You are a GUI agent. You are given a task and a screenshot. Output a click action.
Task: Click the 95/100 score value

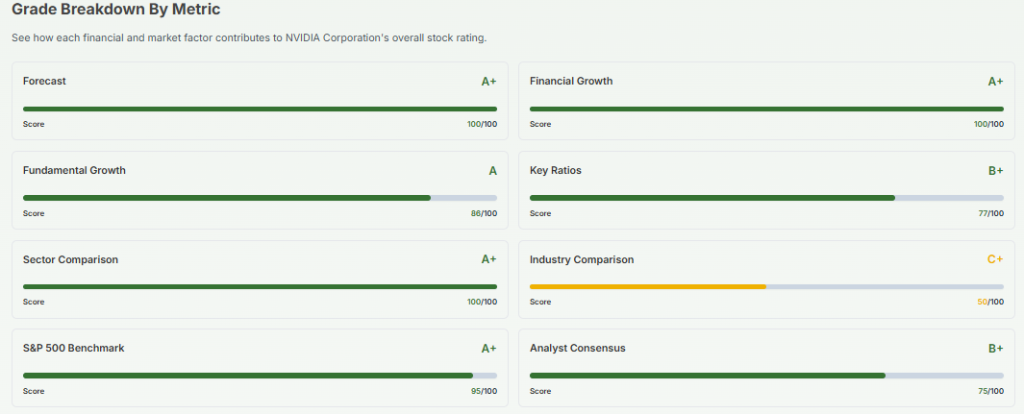(484, 391)
